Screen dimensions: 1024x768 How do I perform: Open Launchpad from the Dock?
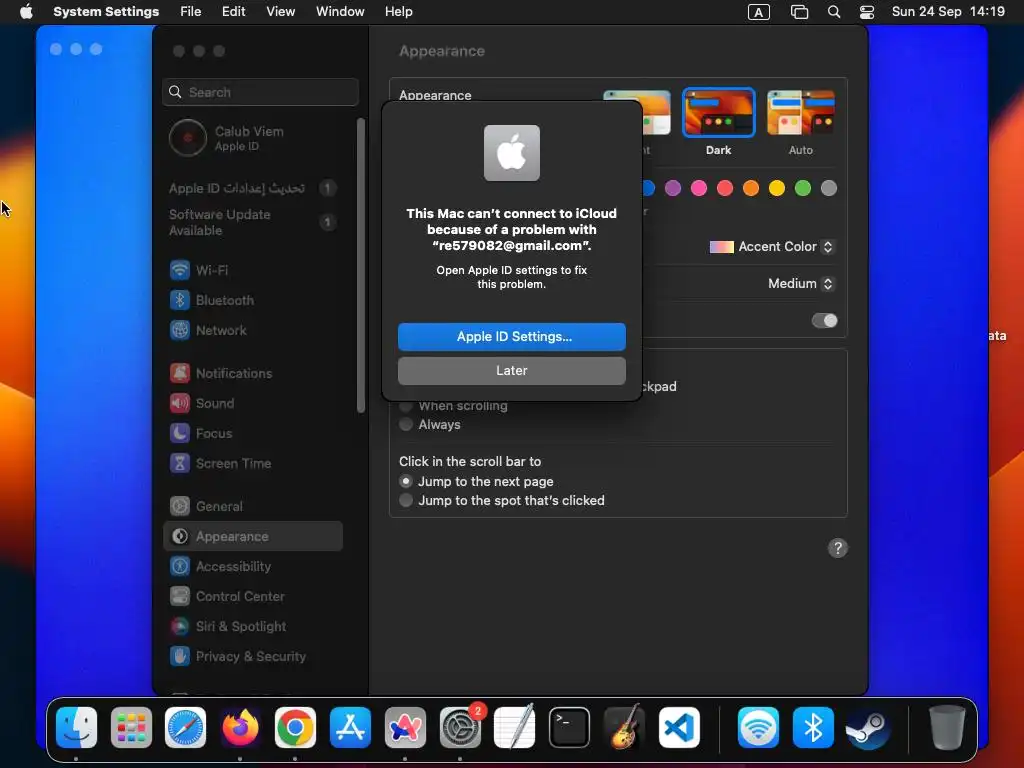coord(131,728)
